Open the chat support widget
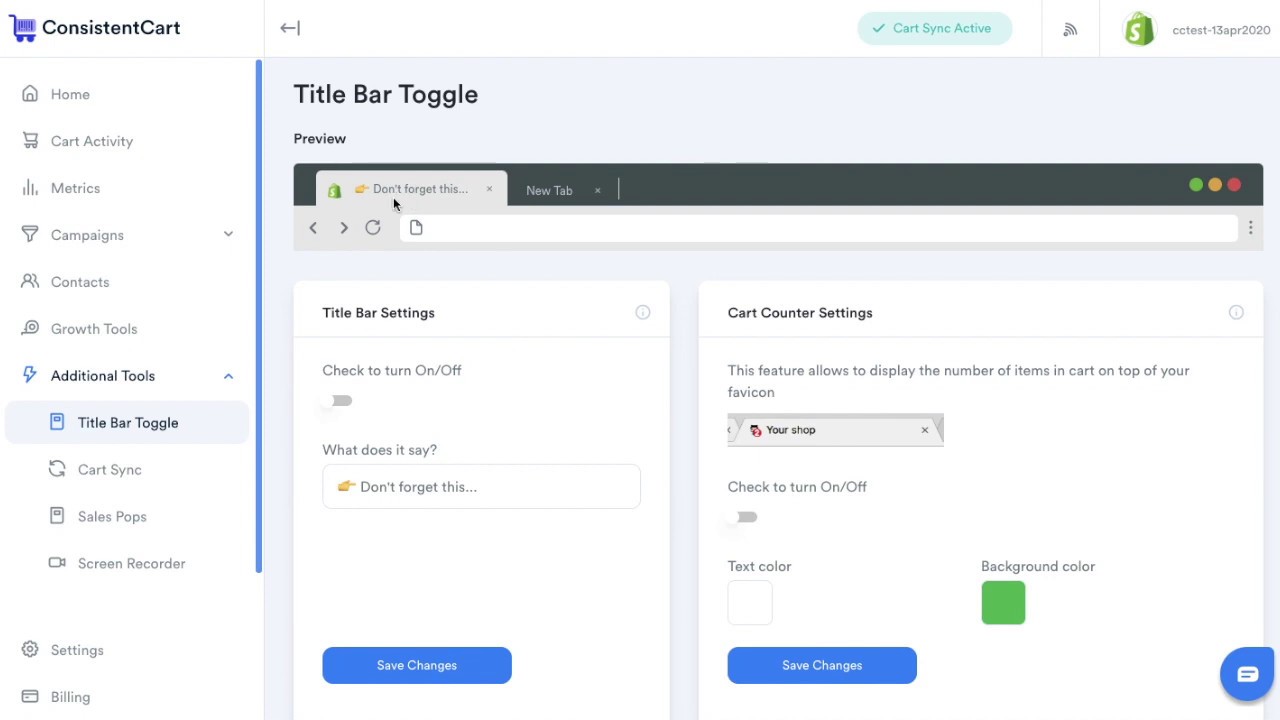Screen dimensions: 1280x720 [x=1246, y=674]
